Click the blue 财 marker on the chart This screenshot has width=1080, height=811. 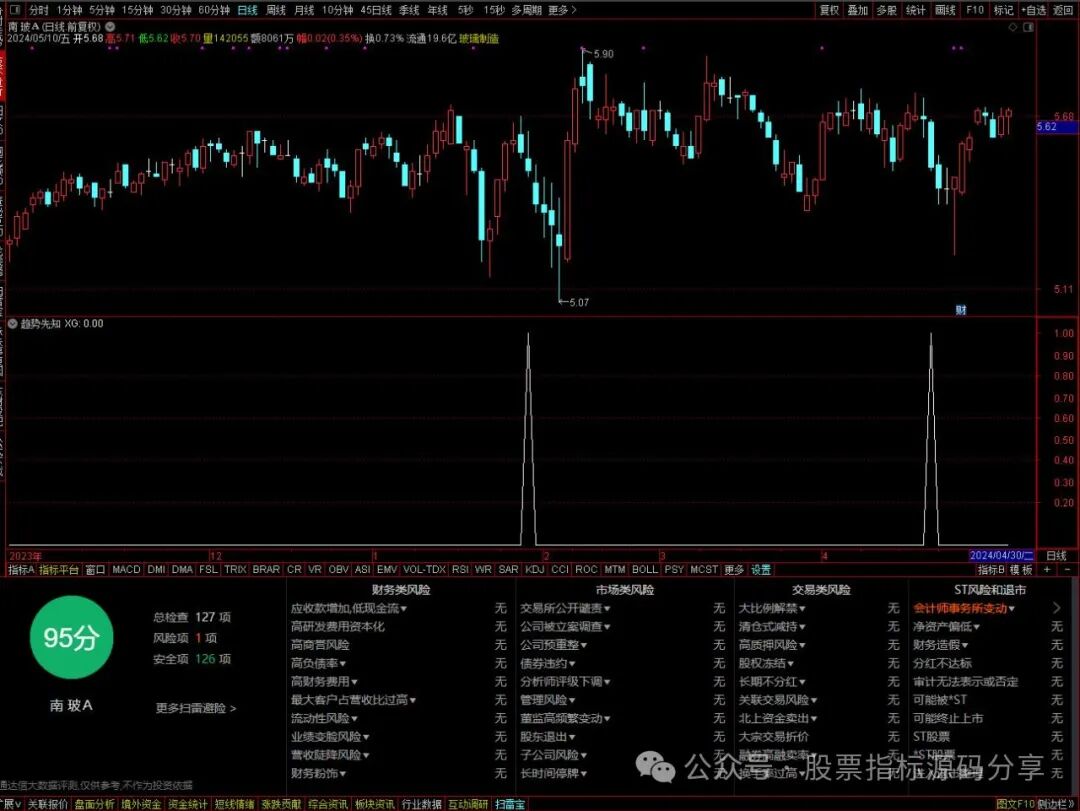(x=961, y=310)
